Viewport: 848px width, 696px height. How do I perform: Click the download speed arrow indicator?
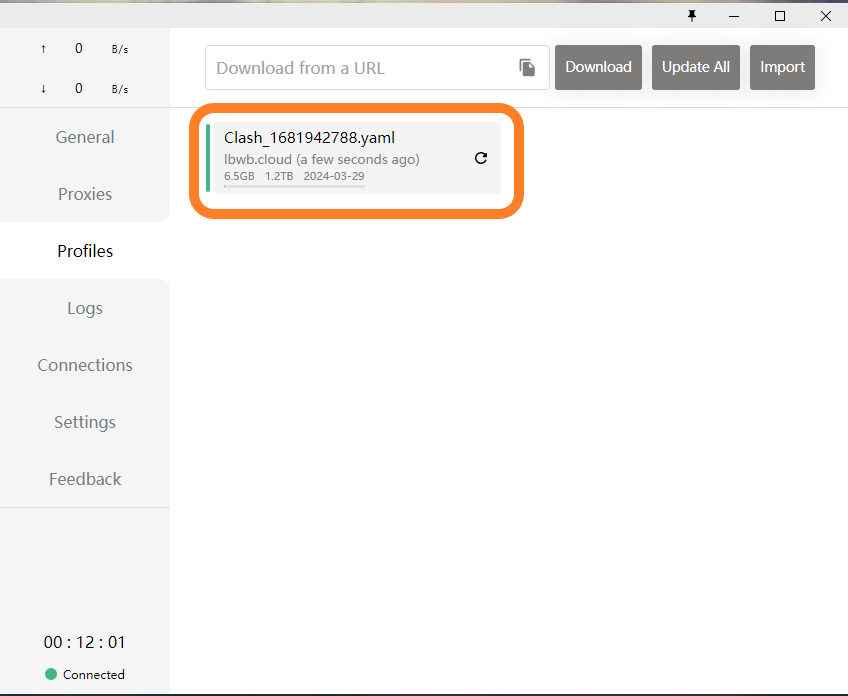tap(43, 89)
